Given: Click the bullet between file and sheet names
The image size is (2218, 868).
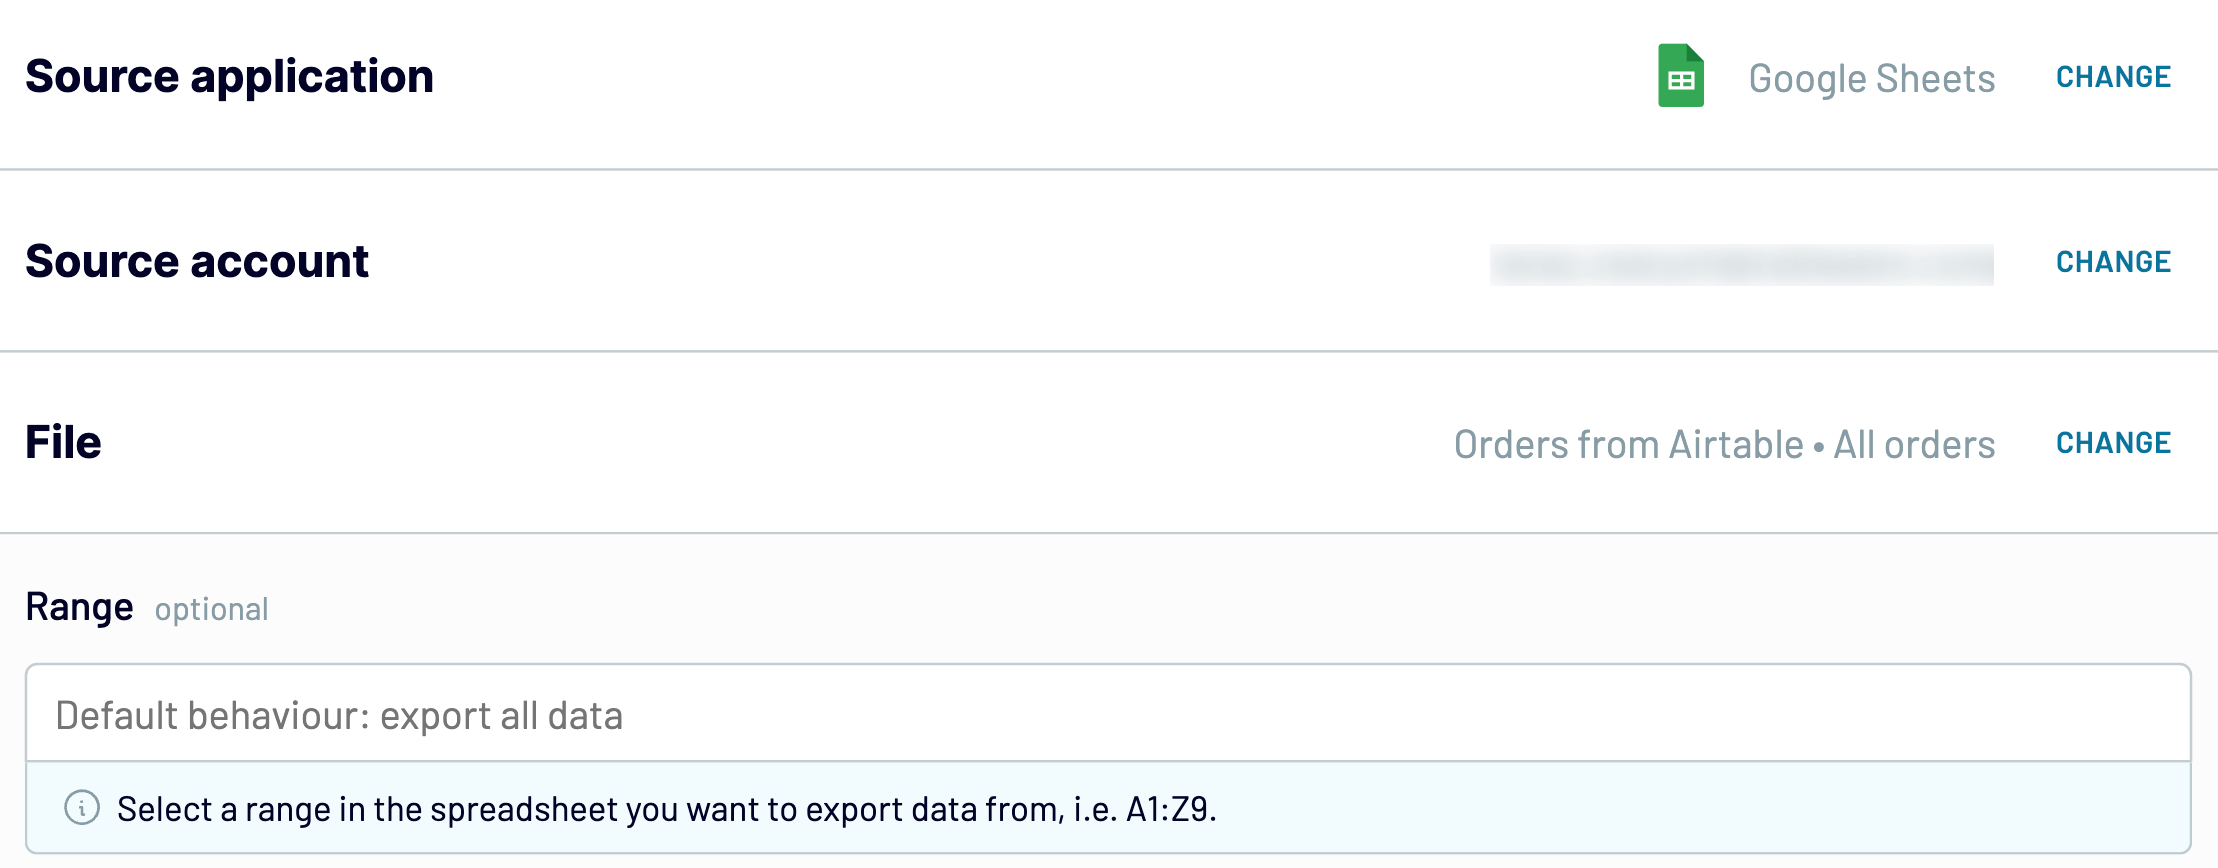Looking at the screenshot, I should (1819, 446).
